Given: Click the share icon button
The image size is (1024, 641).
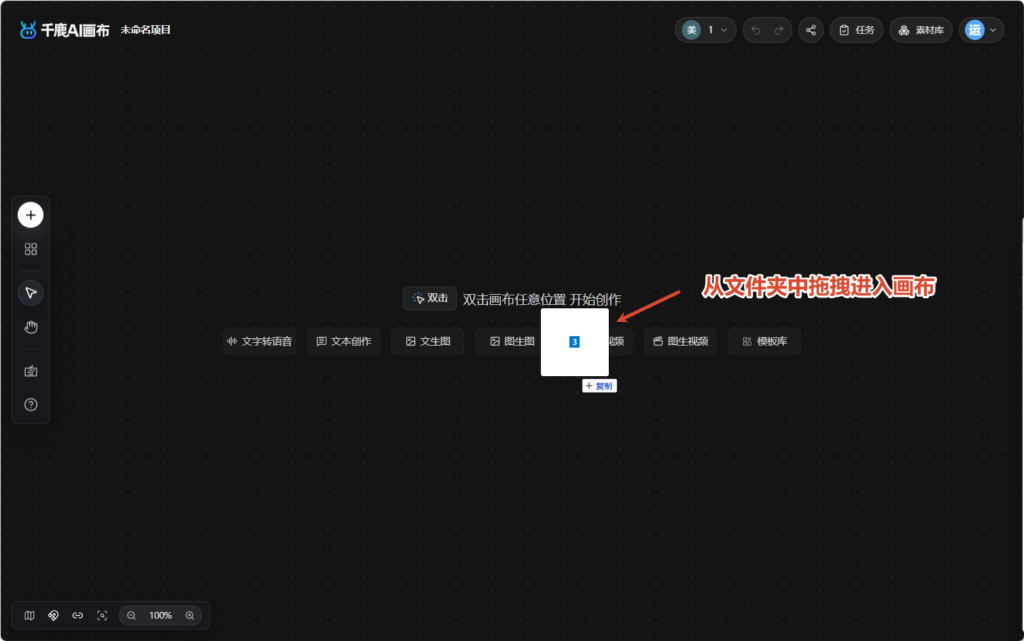Looking at the screenshot, I should coord(810,30).
